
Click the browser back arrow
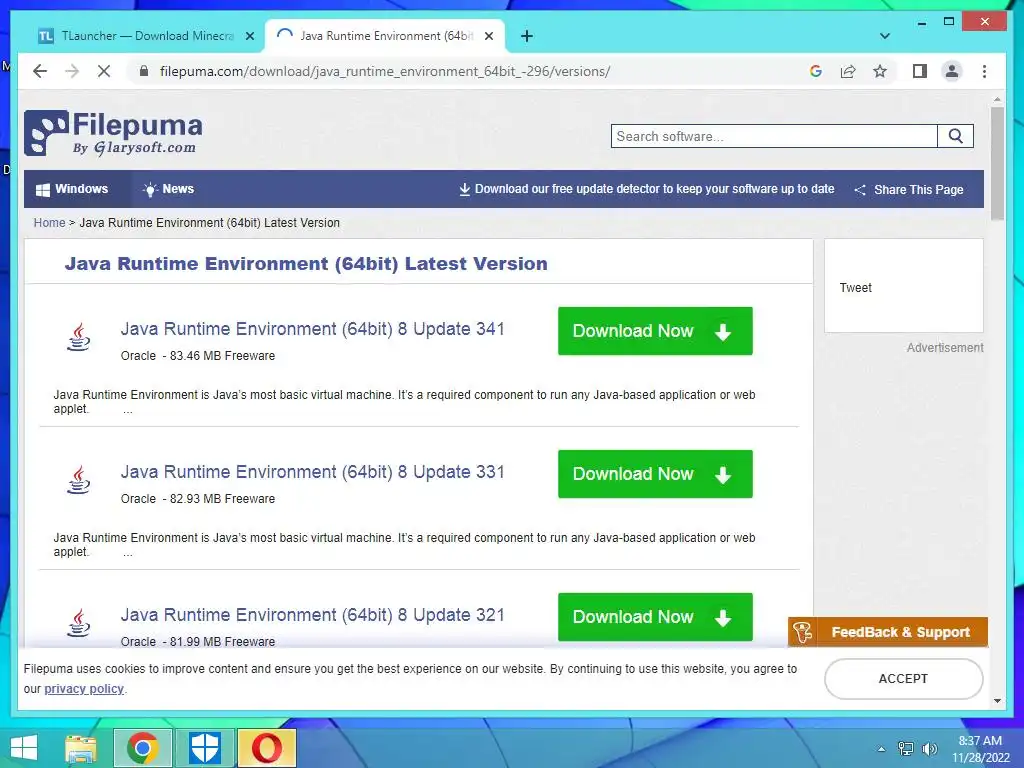(40, 71)
